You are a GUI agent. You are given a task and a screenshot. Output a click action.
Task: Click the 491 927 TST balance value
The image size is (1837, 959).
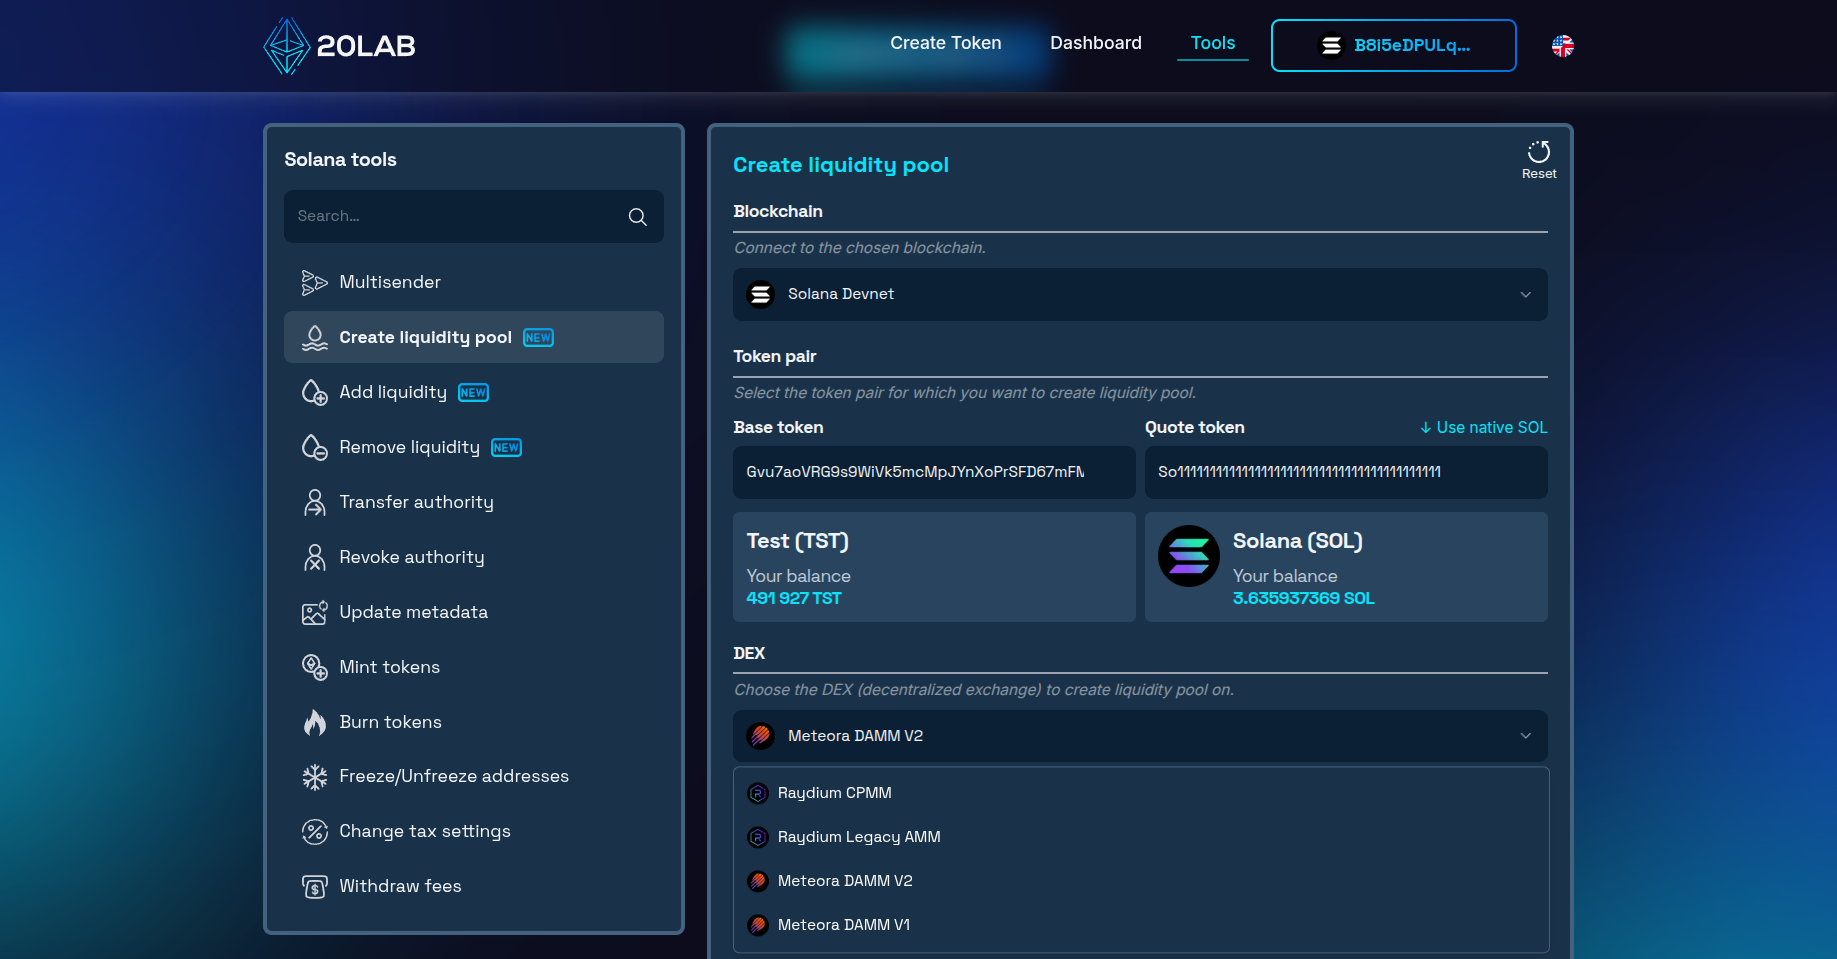pos(794,599)
